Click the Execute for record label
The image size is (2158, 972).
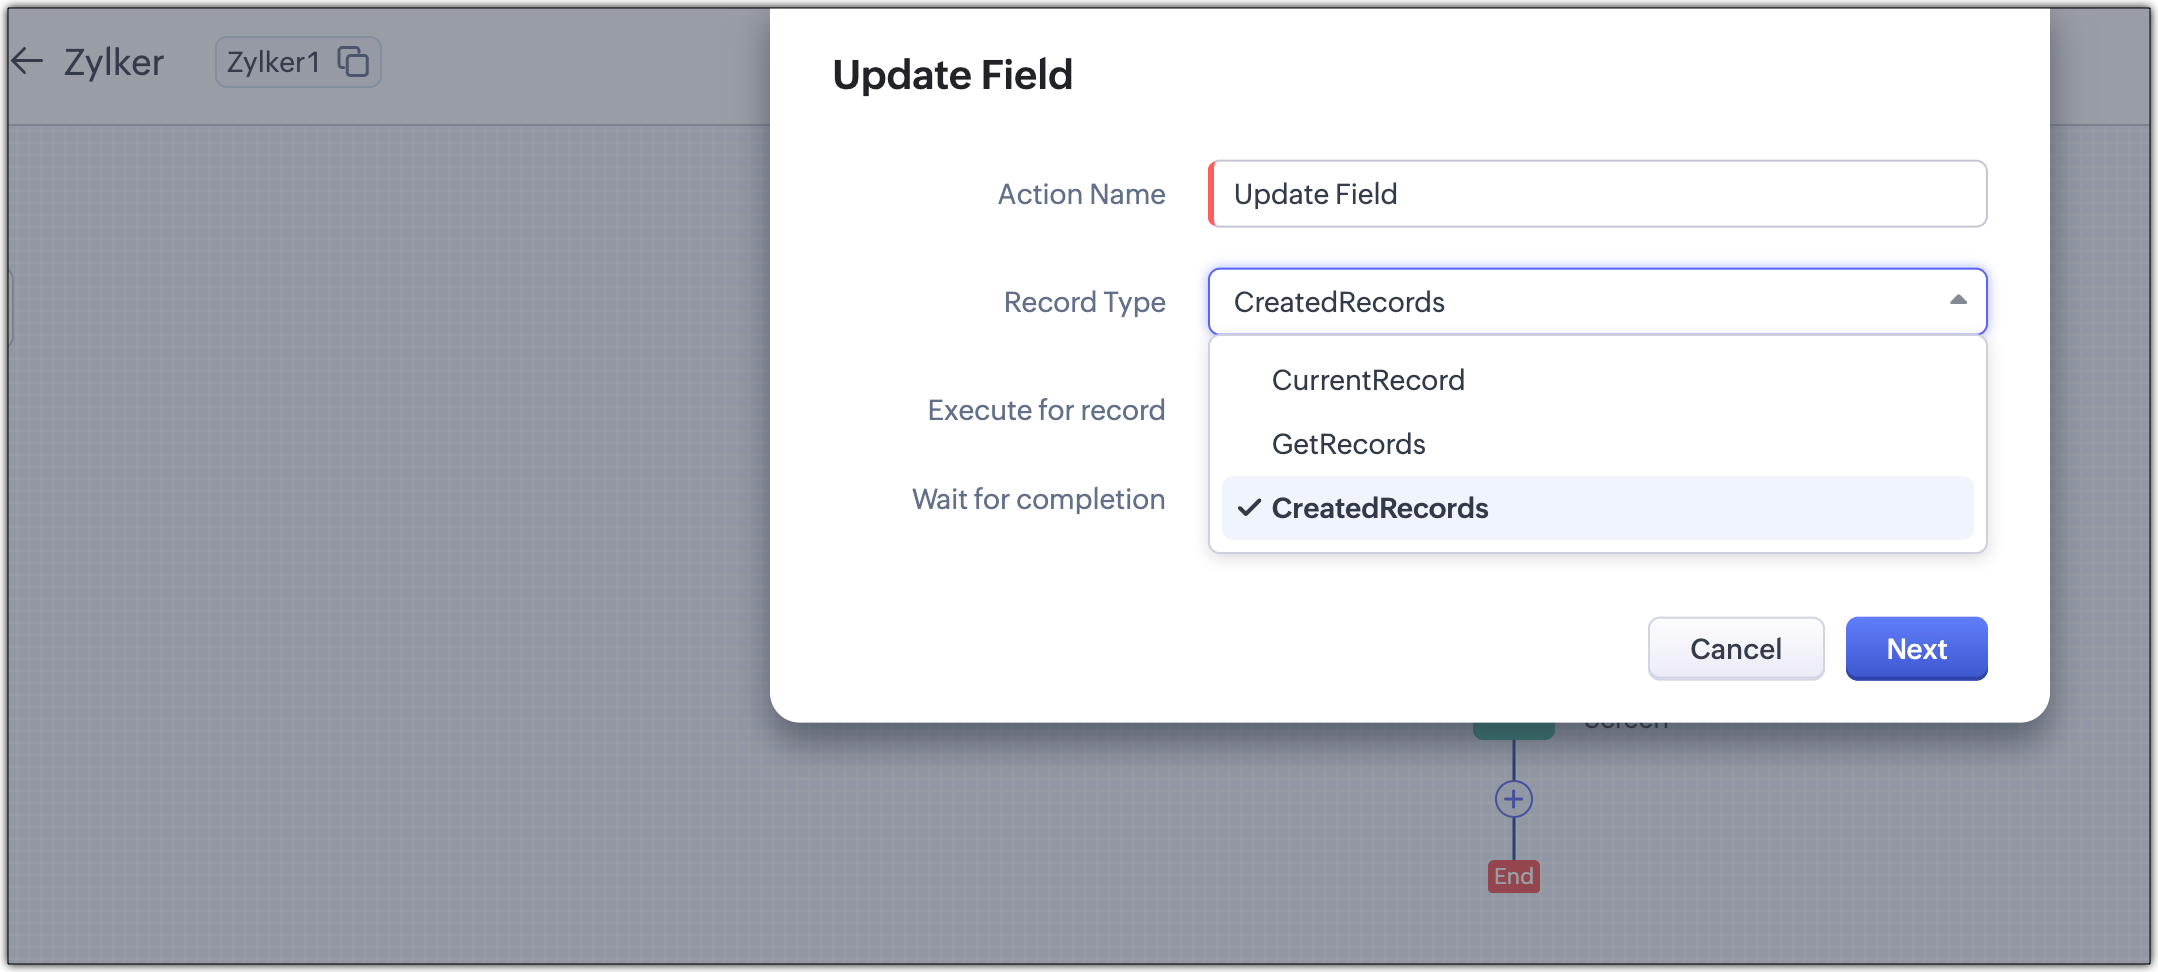(1046, 410)
